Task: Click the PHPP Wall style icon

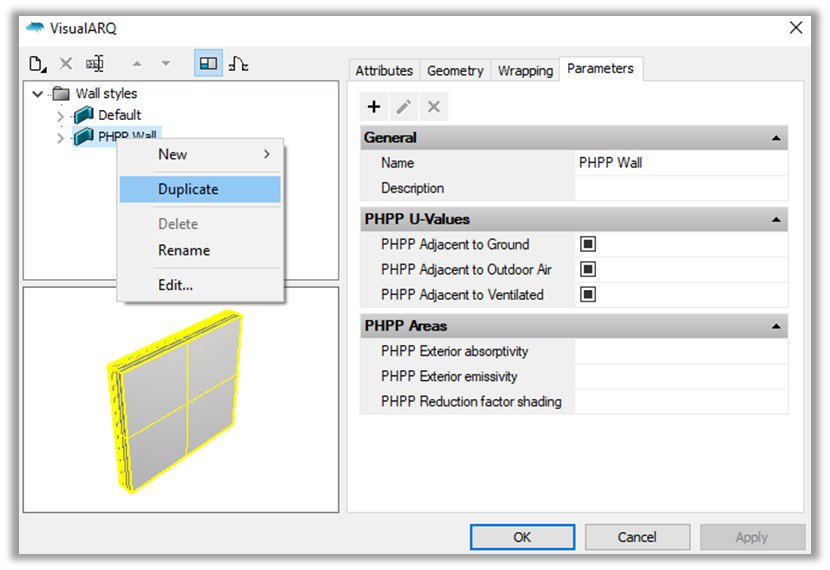Action: (84, 137)
